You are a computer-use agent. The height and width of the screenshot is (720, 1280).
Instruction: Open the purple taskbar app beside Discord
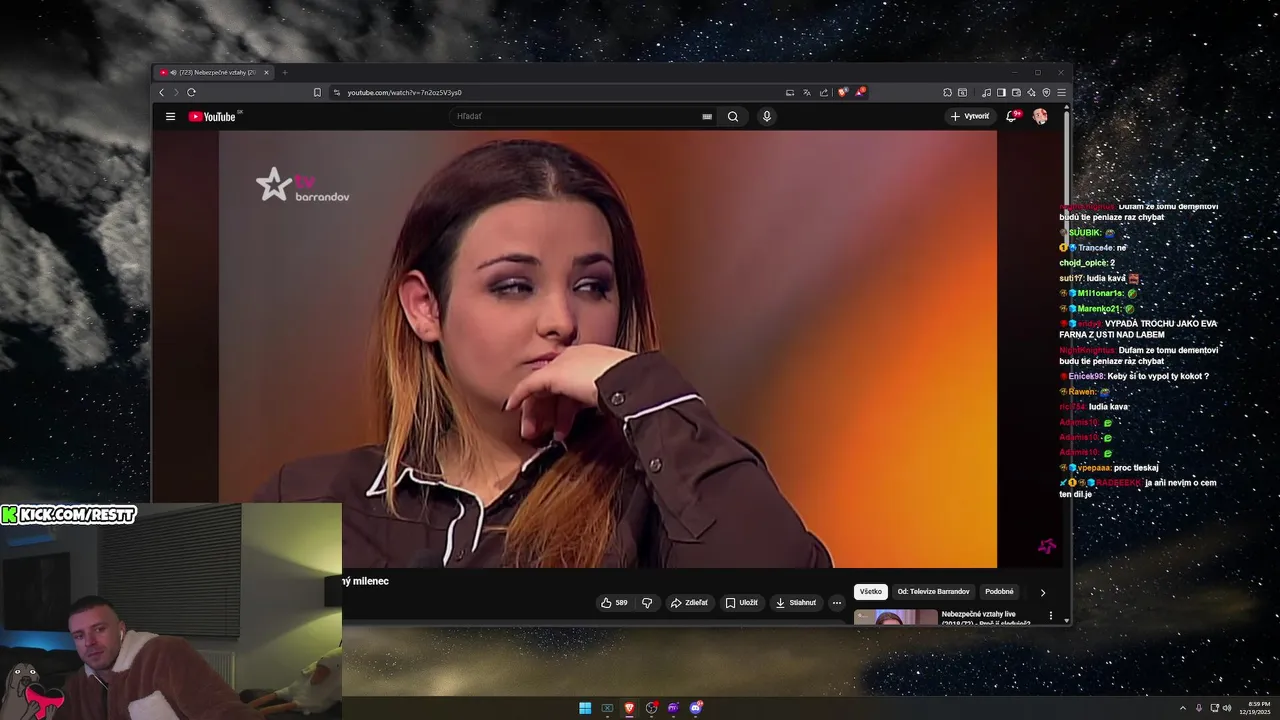pyautogui.click(x=674, y=708)
